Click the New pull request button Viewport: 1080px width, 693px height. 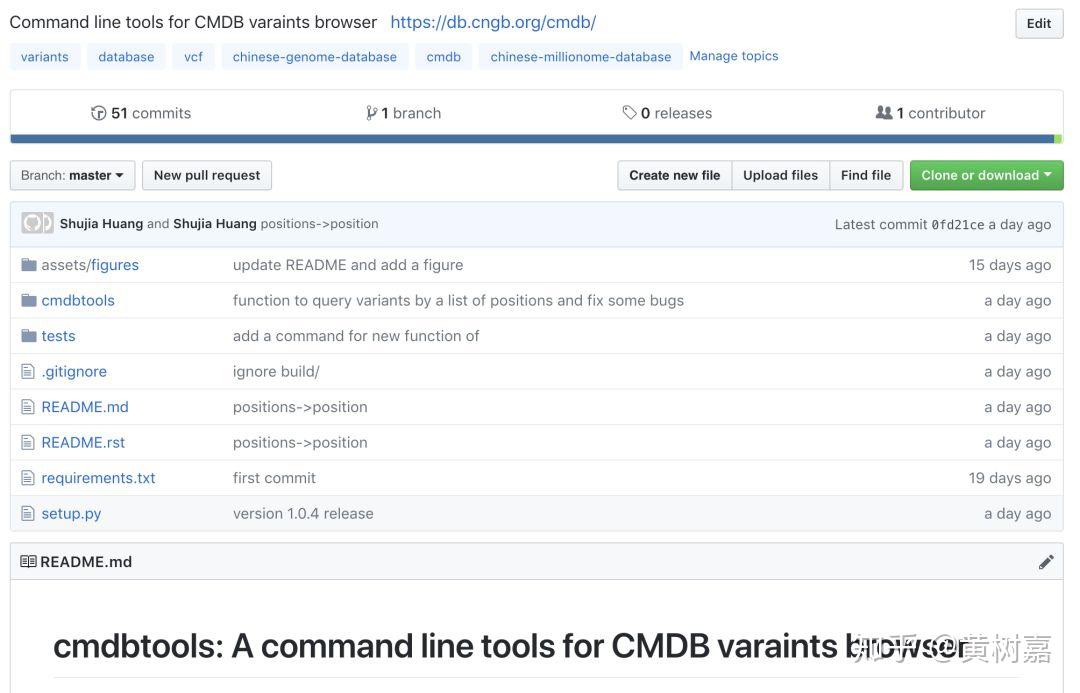[207, 175]
